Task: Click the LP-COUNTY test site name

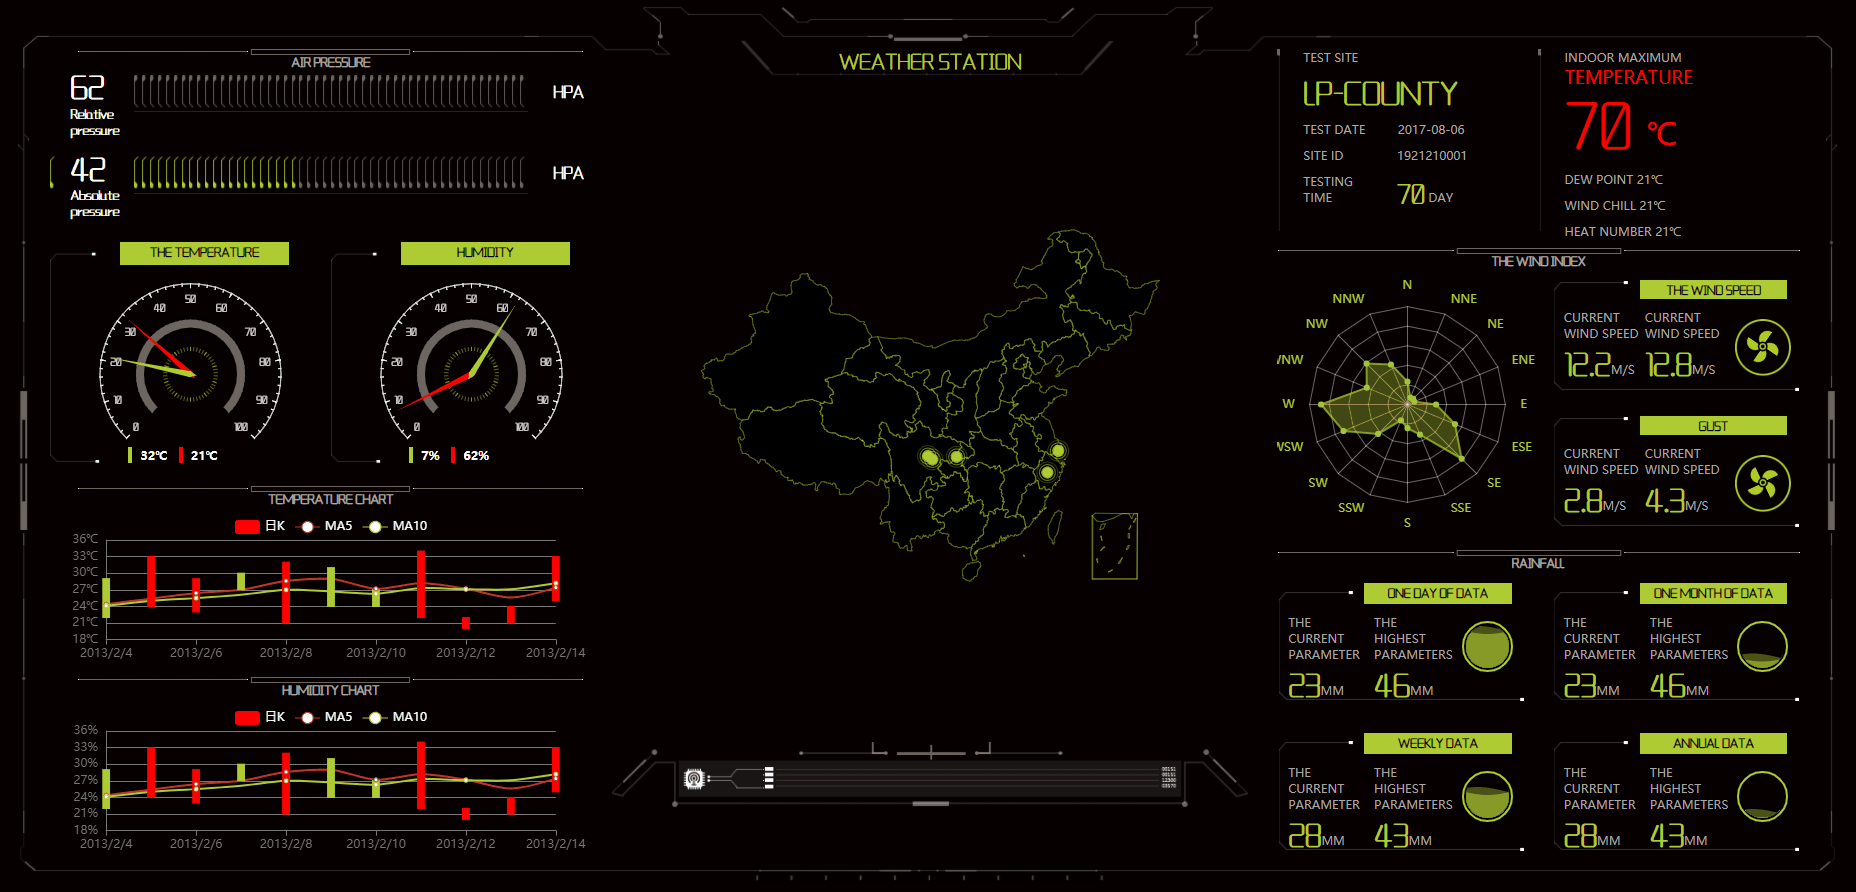Action: 1380,93
